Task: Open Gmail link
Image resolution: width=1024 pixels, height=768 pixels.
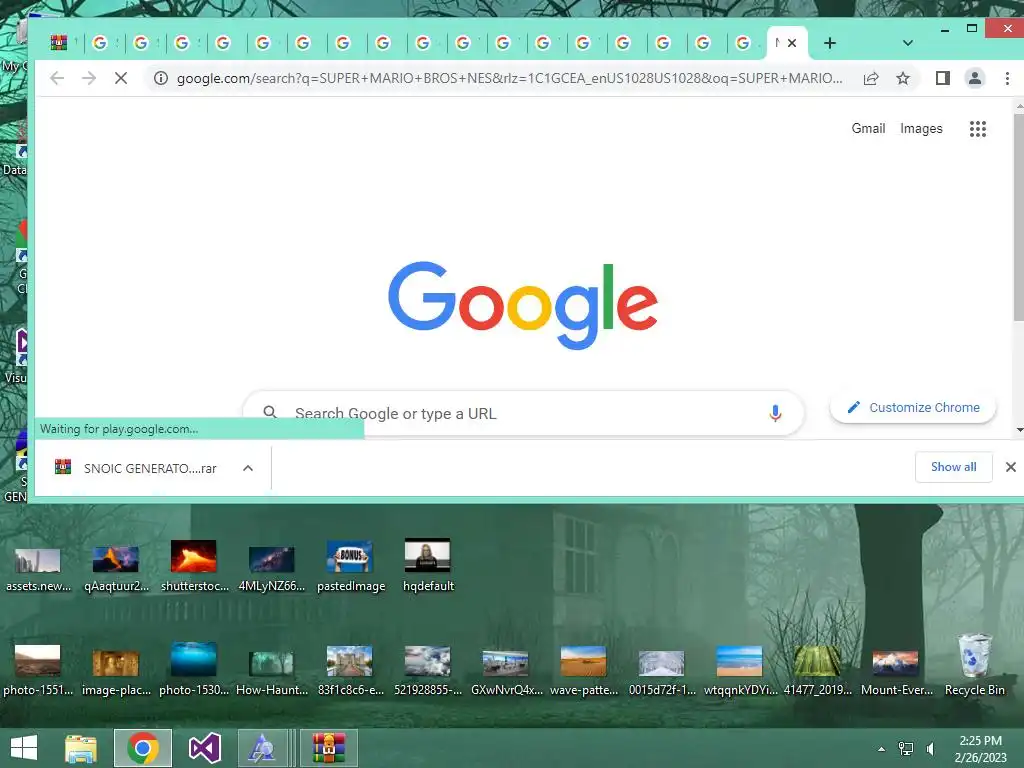Action: 868,129
